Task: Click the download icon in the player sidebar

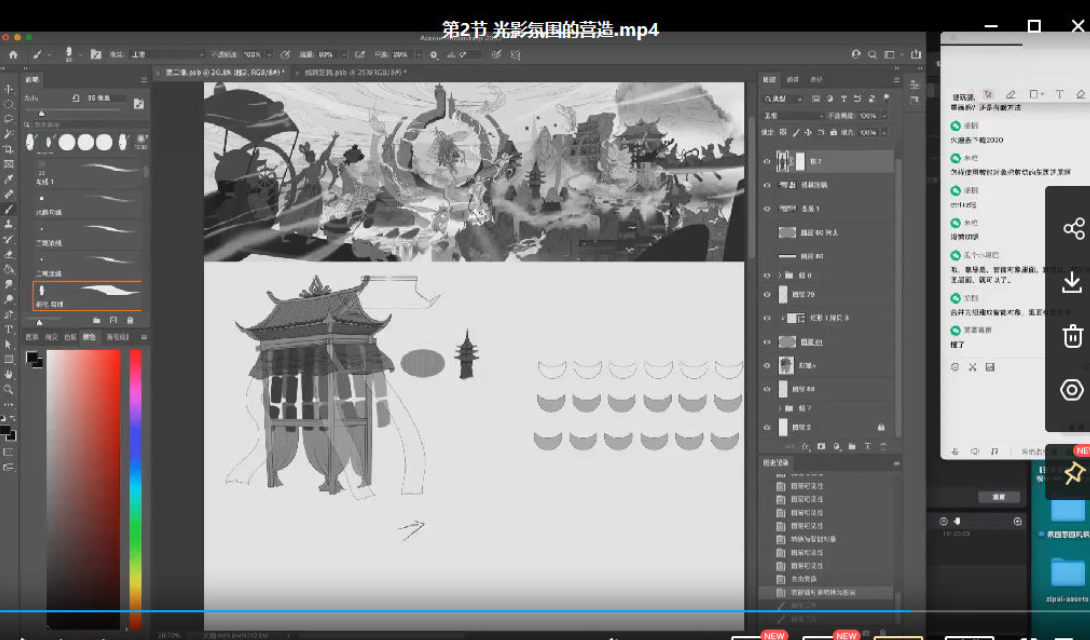Action: tap(1073, 282)
